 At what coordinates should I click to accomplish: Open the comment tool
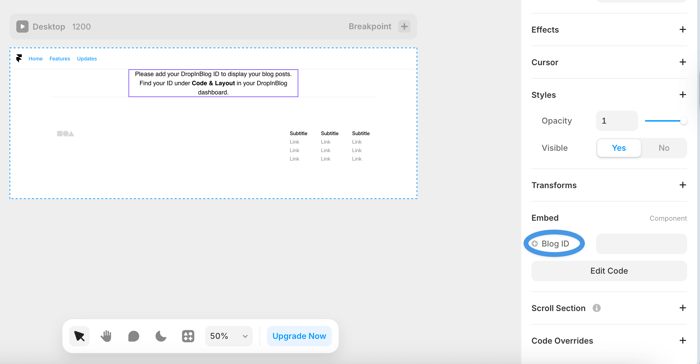pos(133,336)
